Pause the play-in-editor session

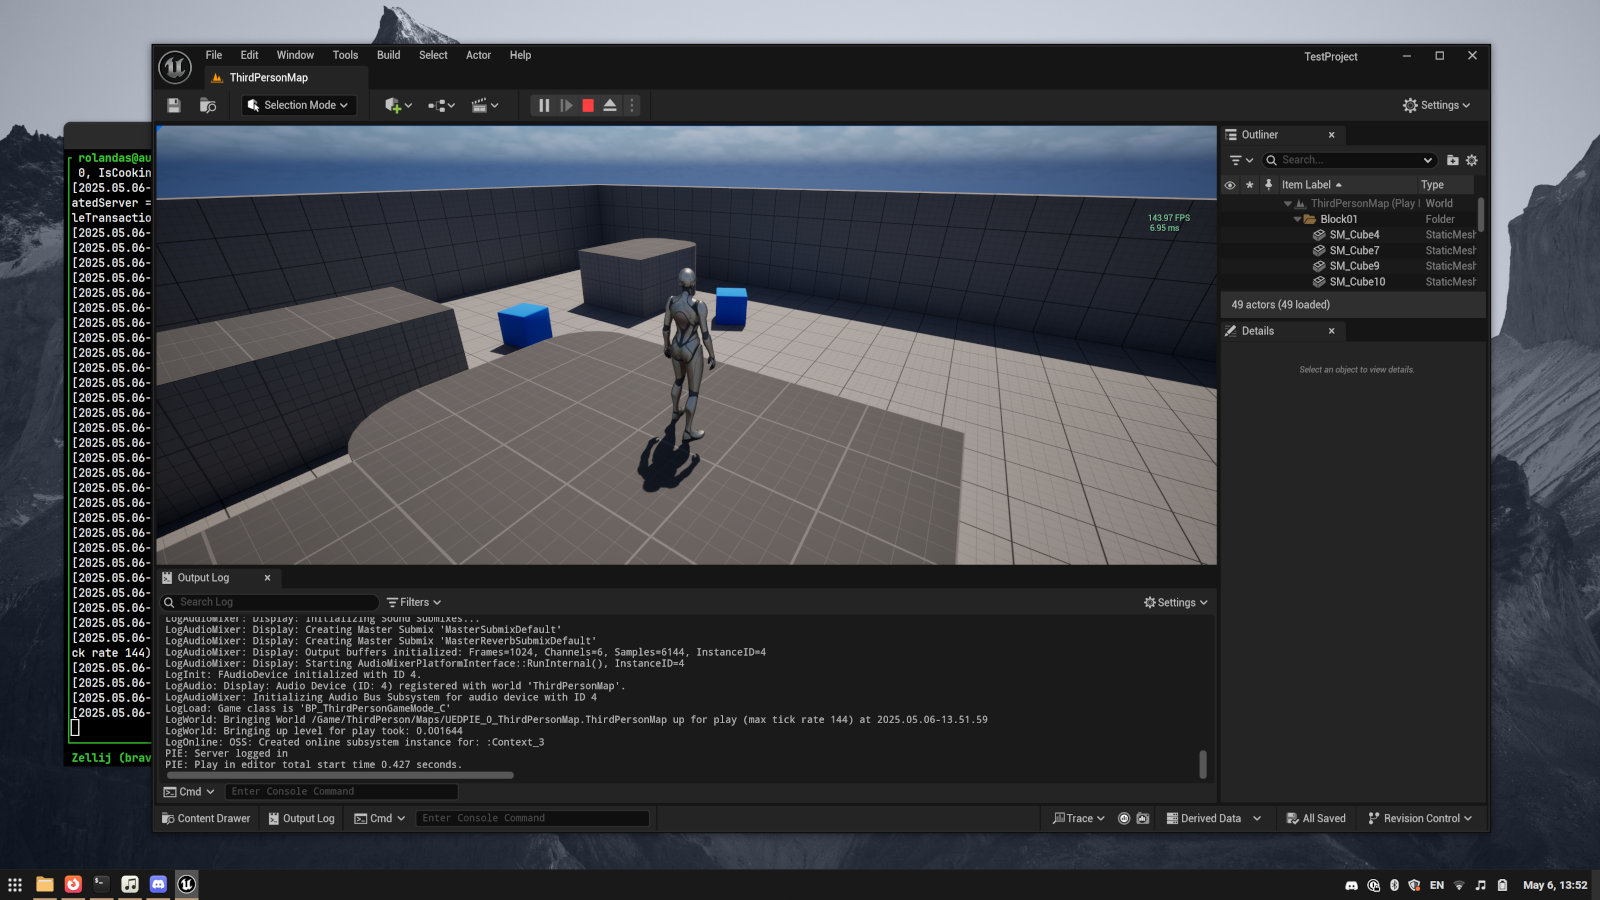pos(544,105)
